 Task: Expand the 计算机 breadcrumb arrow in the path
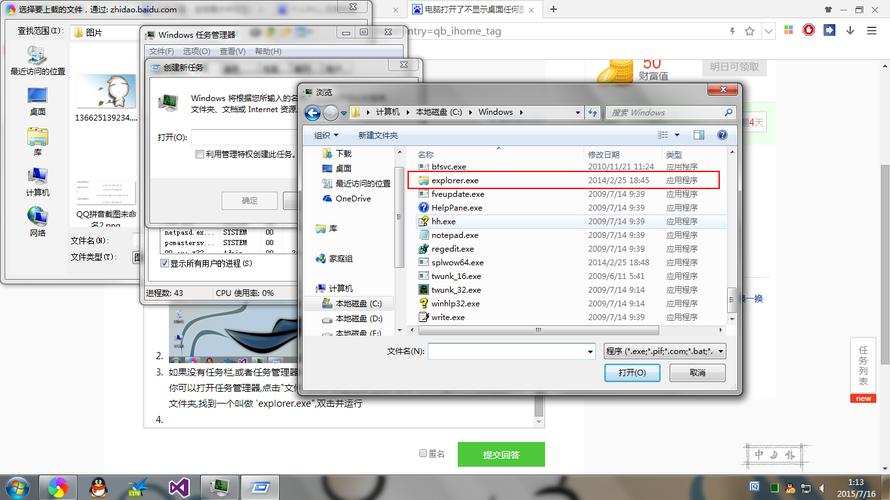(408, 112)
